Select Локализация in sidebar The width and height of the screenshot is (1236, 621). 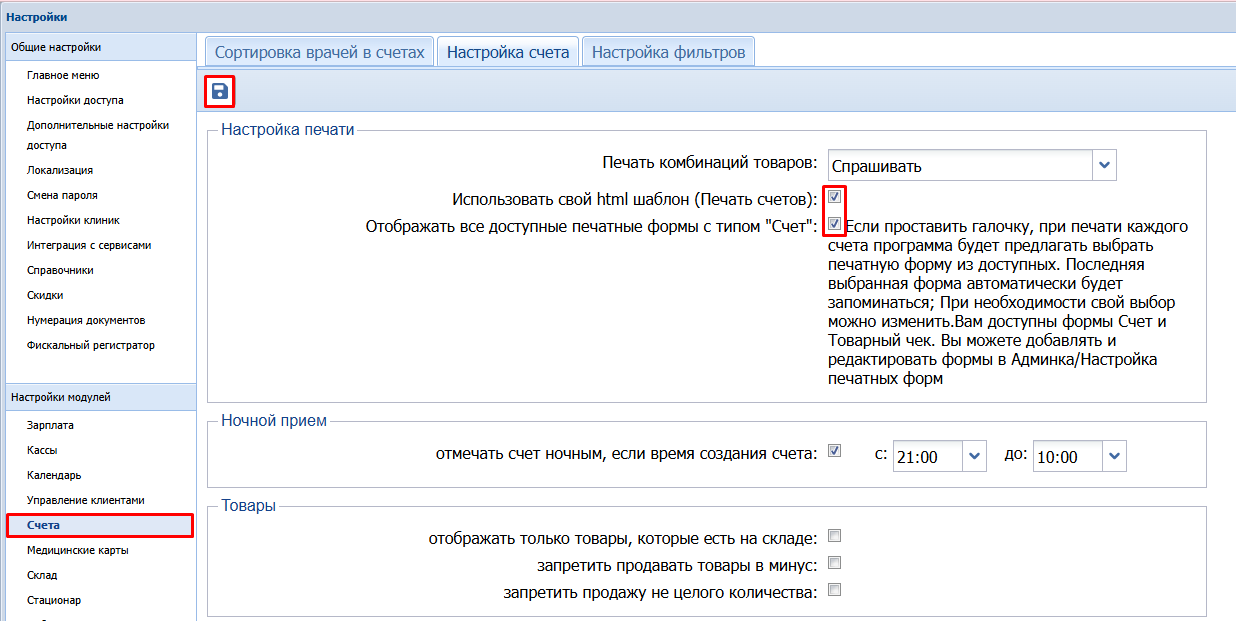click(60, 170)
